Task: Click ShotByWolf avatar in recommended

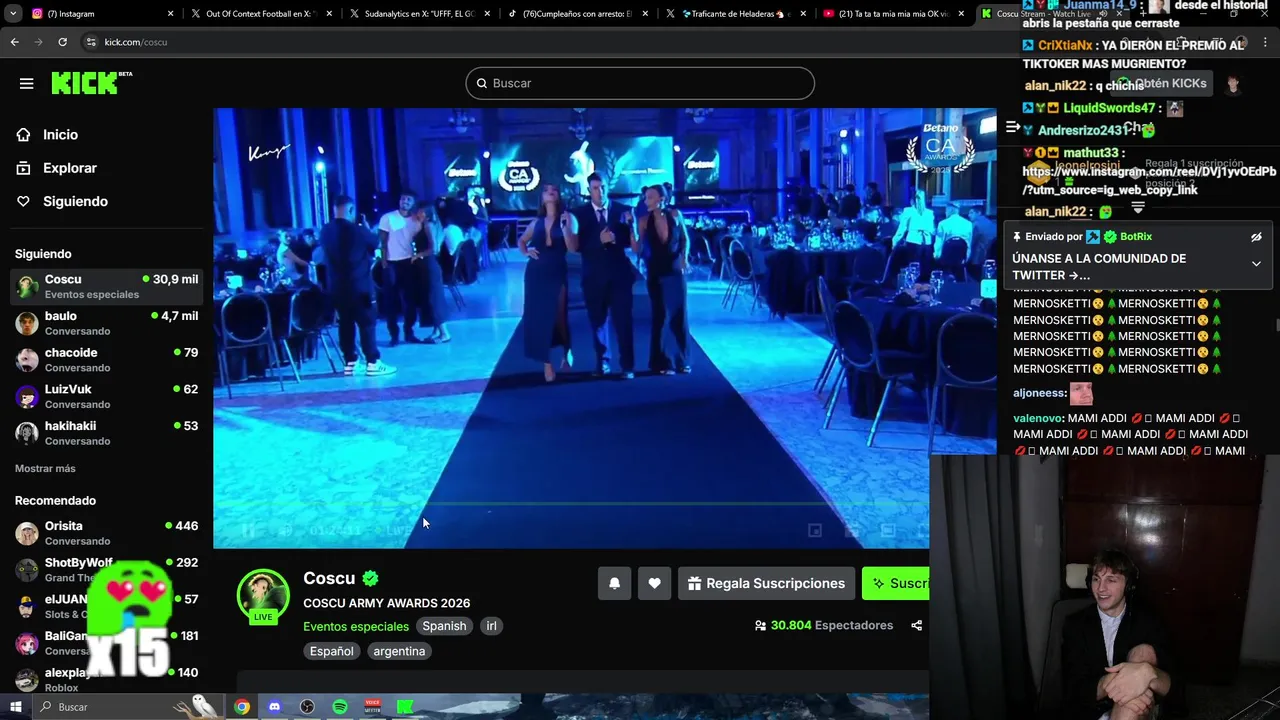Action: [27, 570]
